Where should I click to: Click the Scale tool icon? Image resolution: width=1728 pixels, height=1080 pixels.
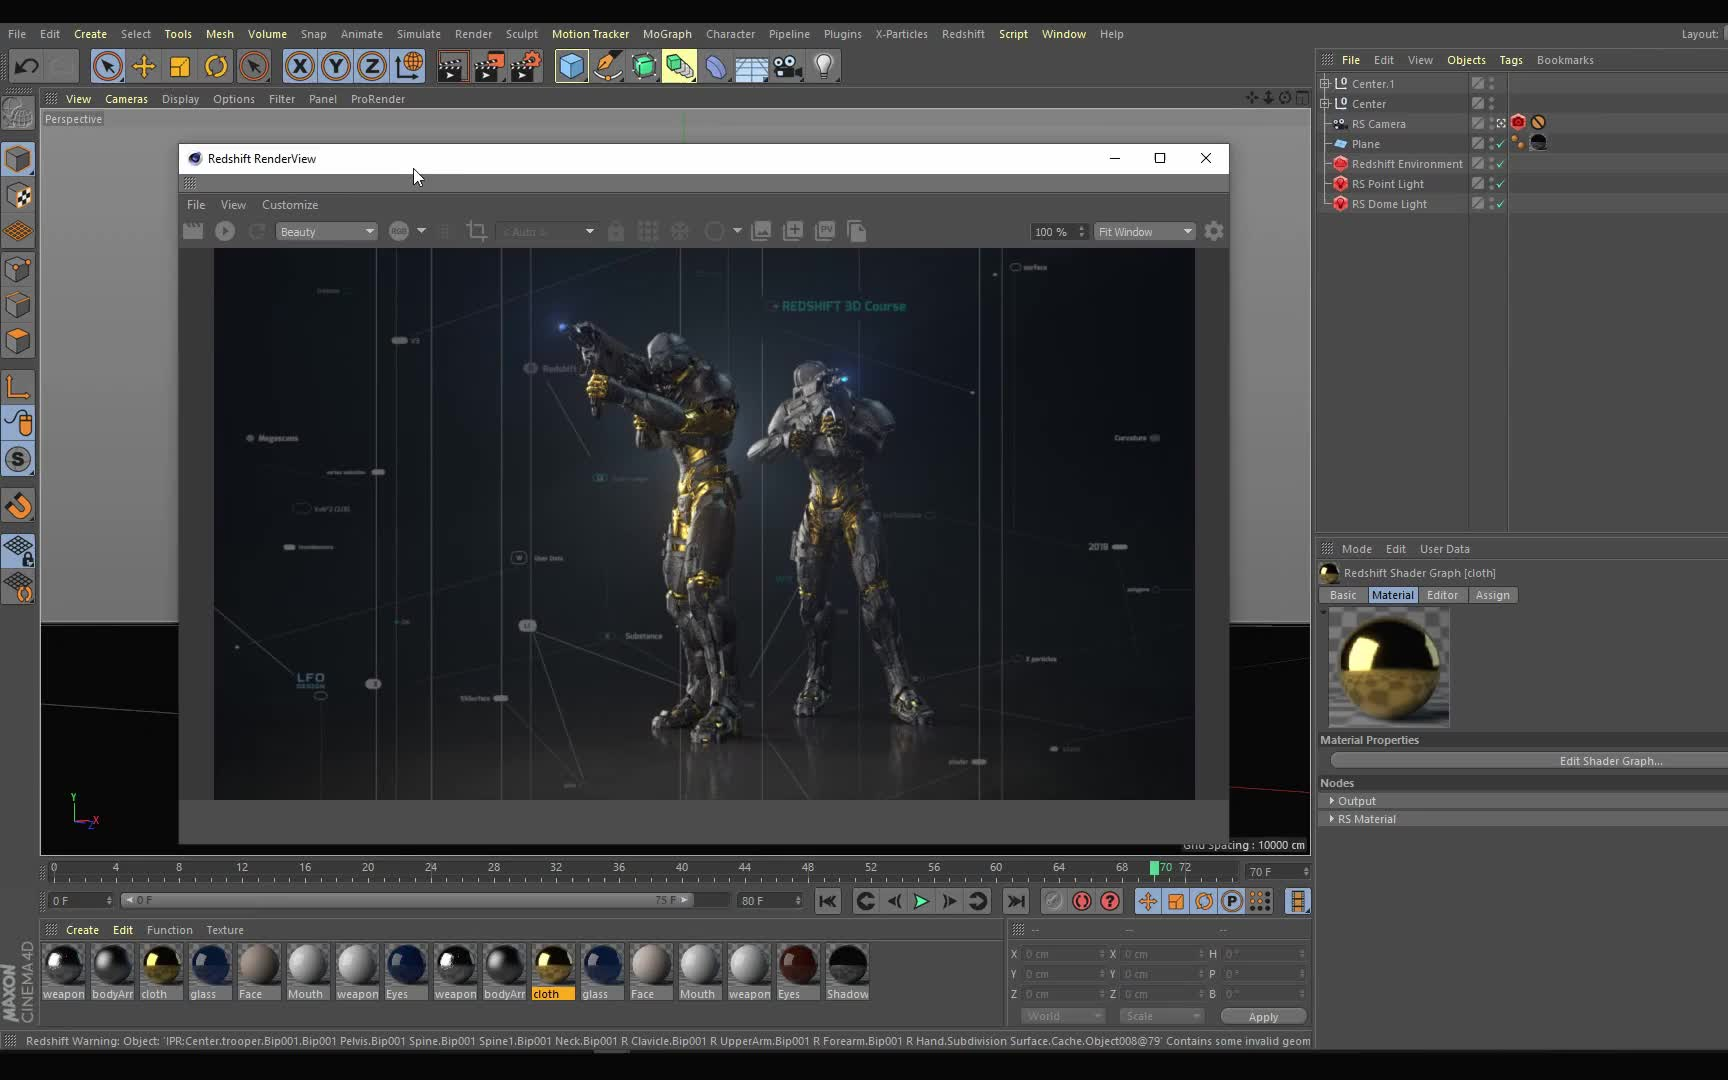(180, 67)
